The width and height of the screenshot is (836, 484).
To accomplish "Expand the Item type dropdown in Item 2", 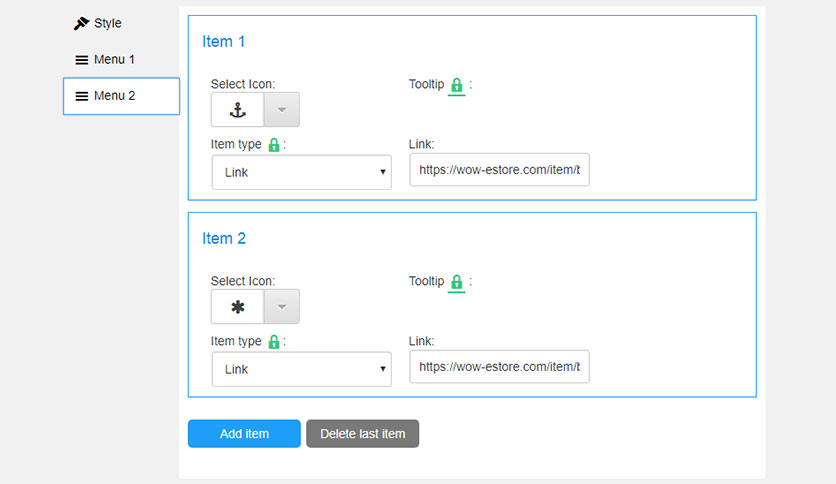I will 302,369.
